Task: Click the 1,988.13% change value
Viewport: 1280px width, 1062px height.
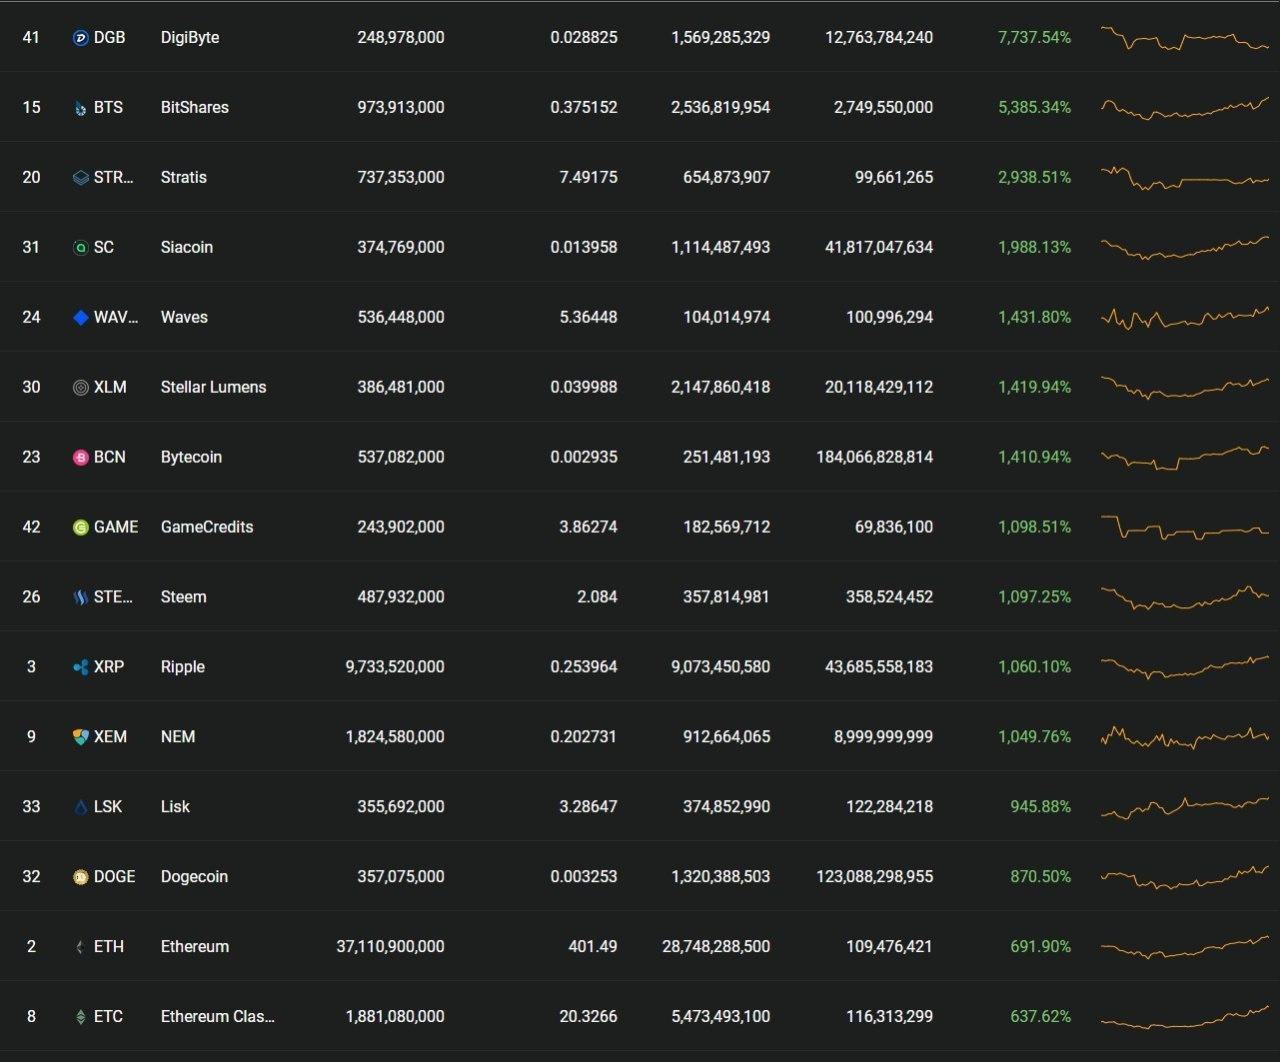Action: click(x=1034, y=247)
